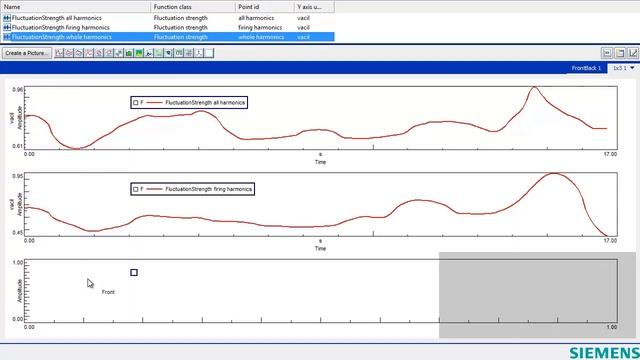640x360 pixels.
Task: Click icon of FluctuationStrength firing harmonics row
Action: (x=7, y=27)
